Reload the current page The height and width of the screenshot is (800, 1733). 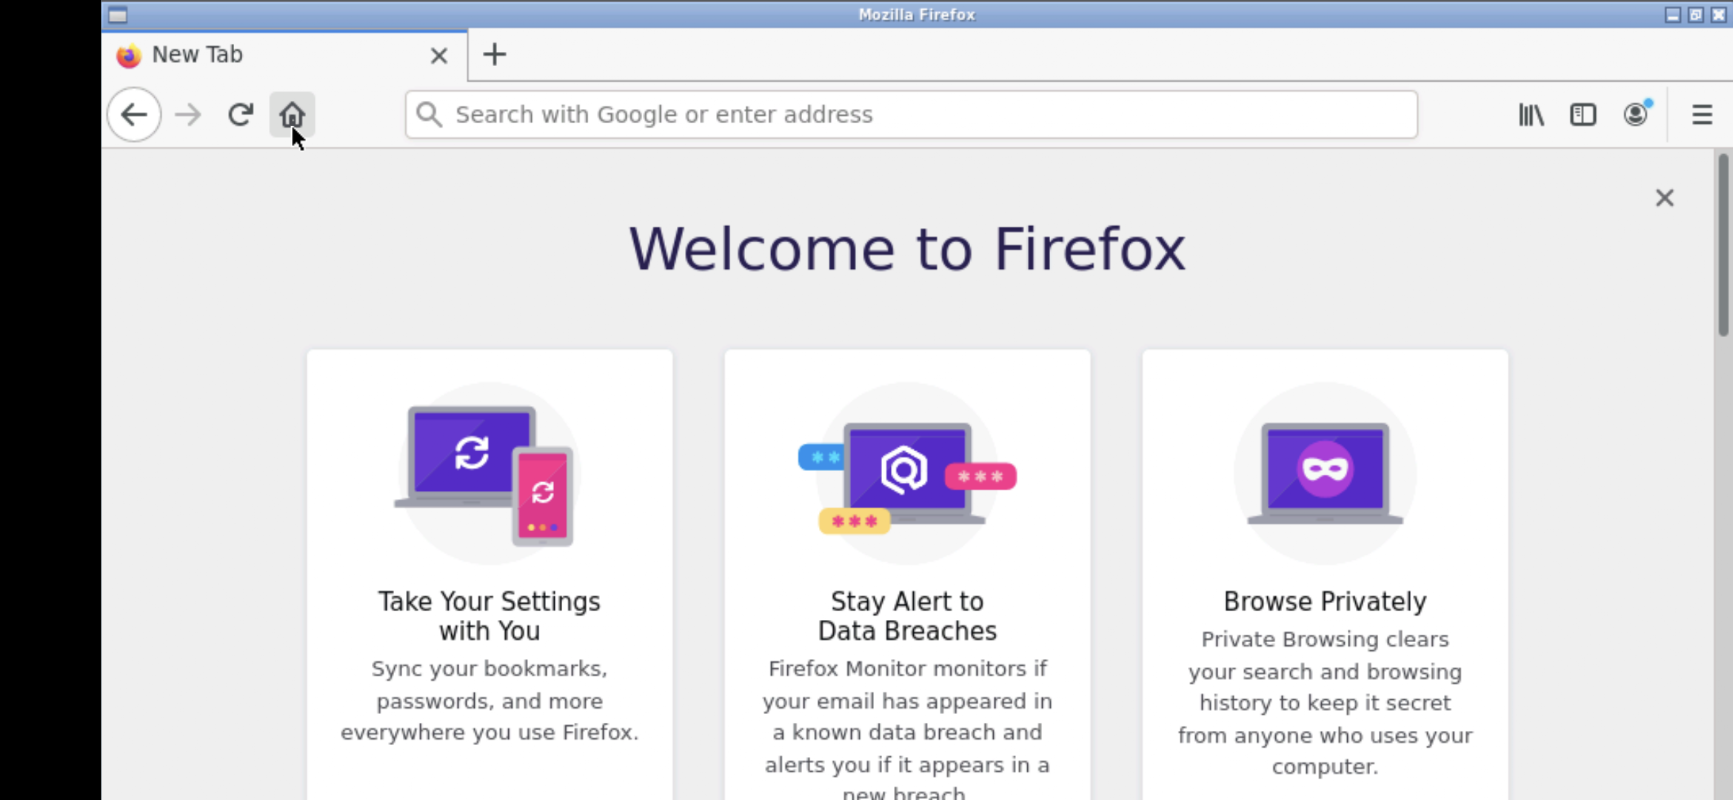pyautogui.click(x=240, y=115)
